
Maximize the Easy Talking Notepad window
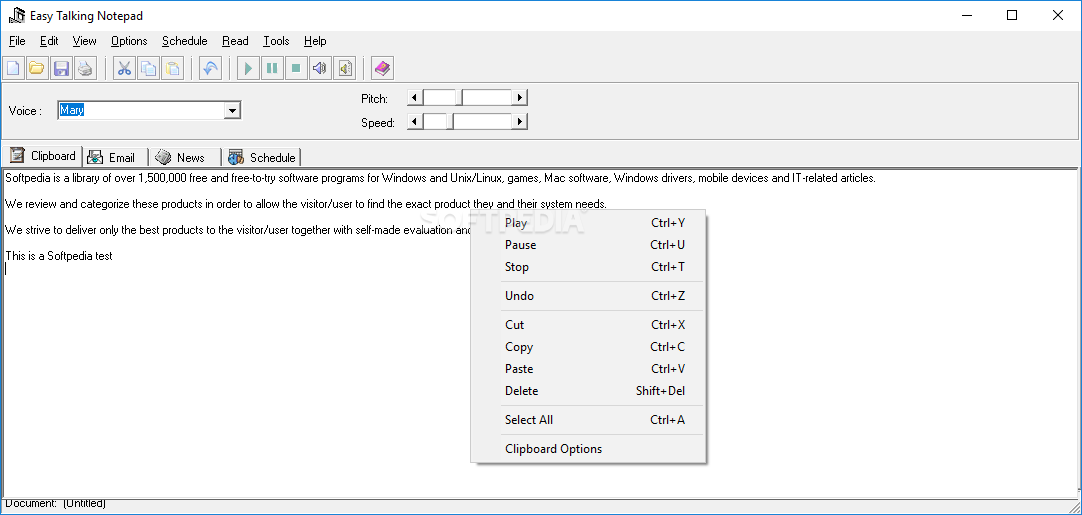tap(1012, 15)
